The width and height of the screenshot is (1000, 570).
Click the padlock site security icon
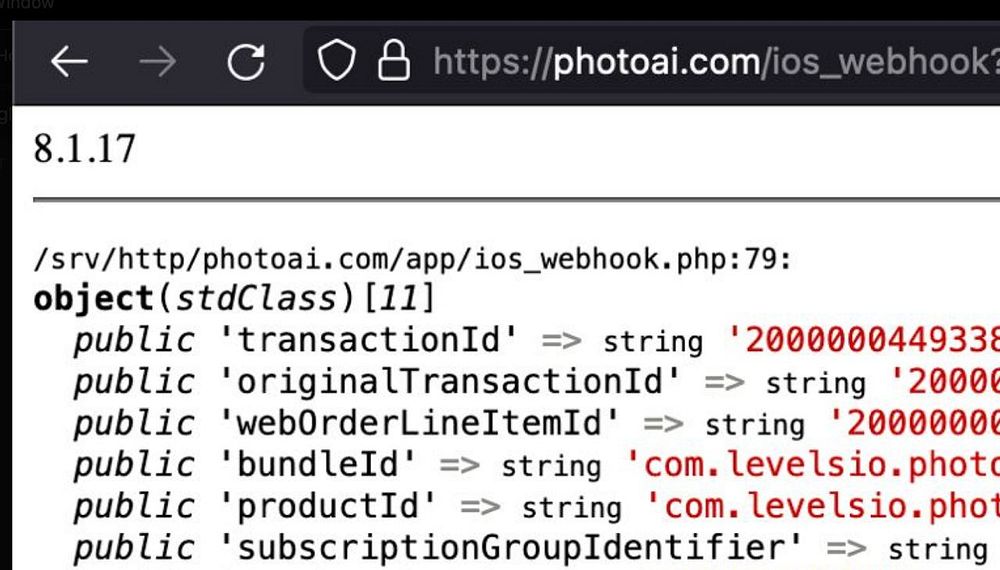click(393, 60)
